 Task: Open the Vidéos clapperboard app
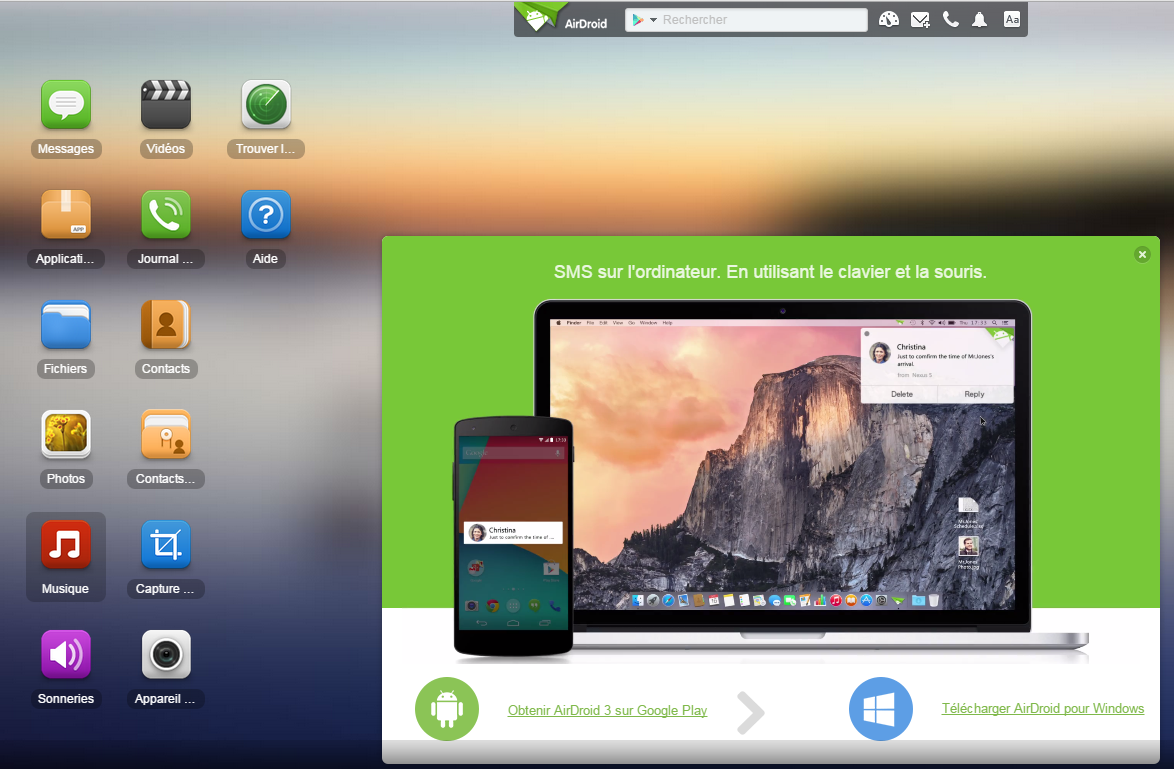(165, 105)
